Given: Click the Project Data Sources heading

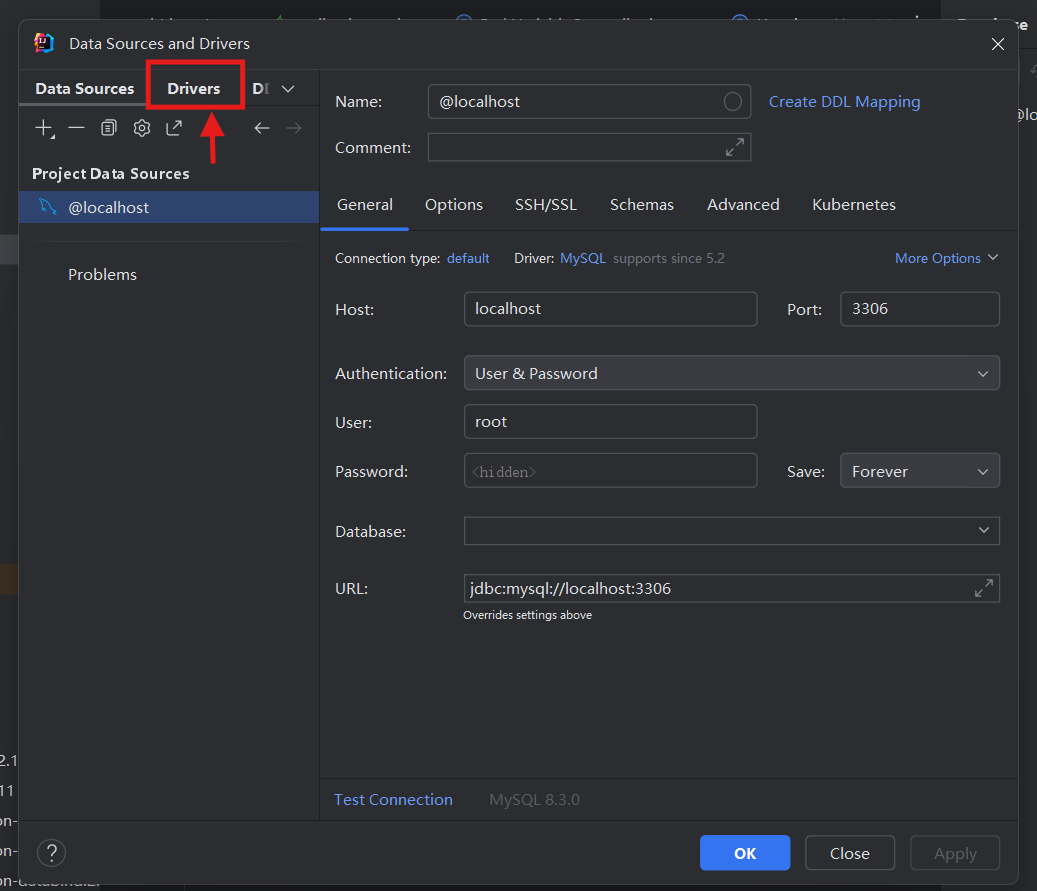Looking at the screenshot, I should 110,173.
